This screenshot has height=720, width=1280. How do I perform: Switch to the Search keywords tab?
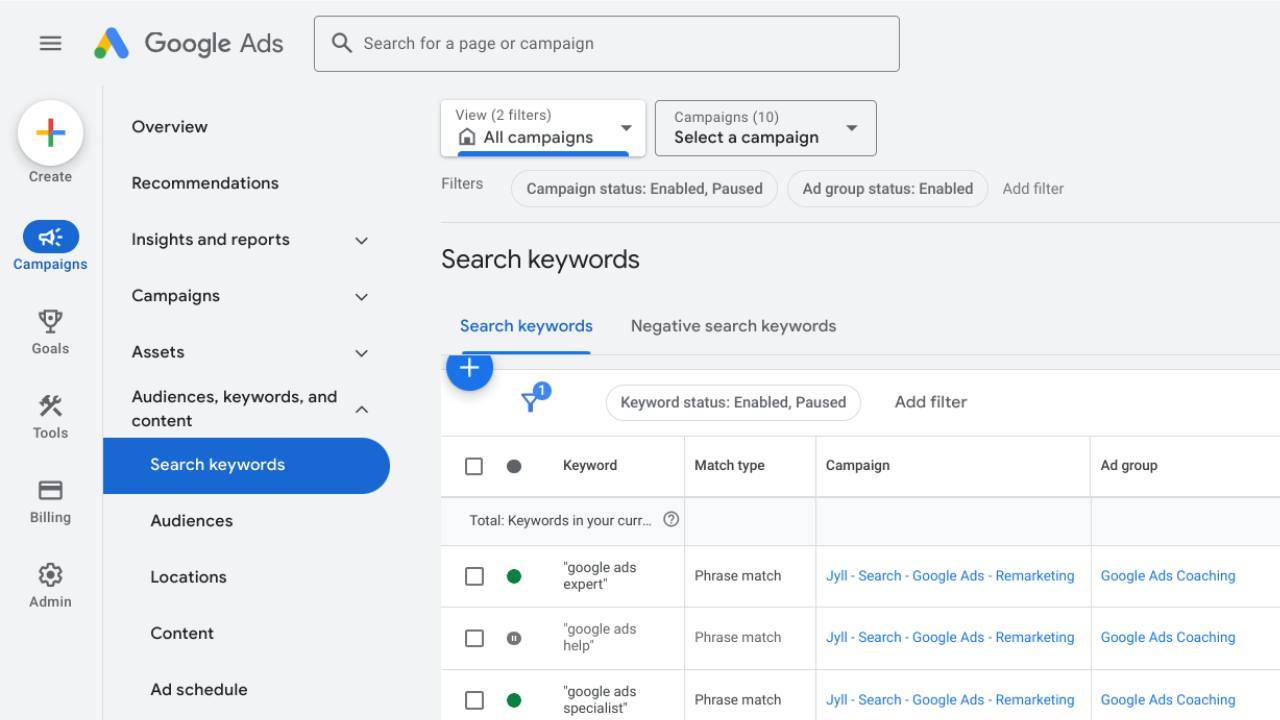click(526, 326)
